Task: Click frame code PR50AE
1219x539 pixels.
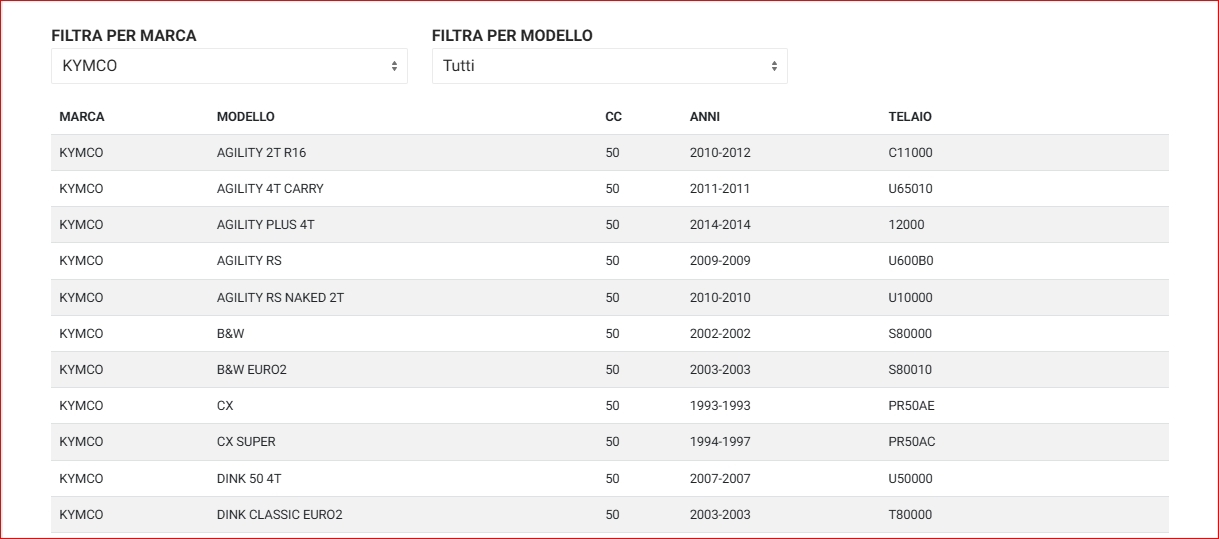Action: [x=912, y=406]
